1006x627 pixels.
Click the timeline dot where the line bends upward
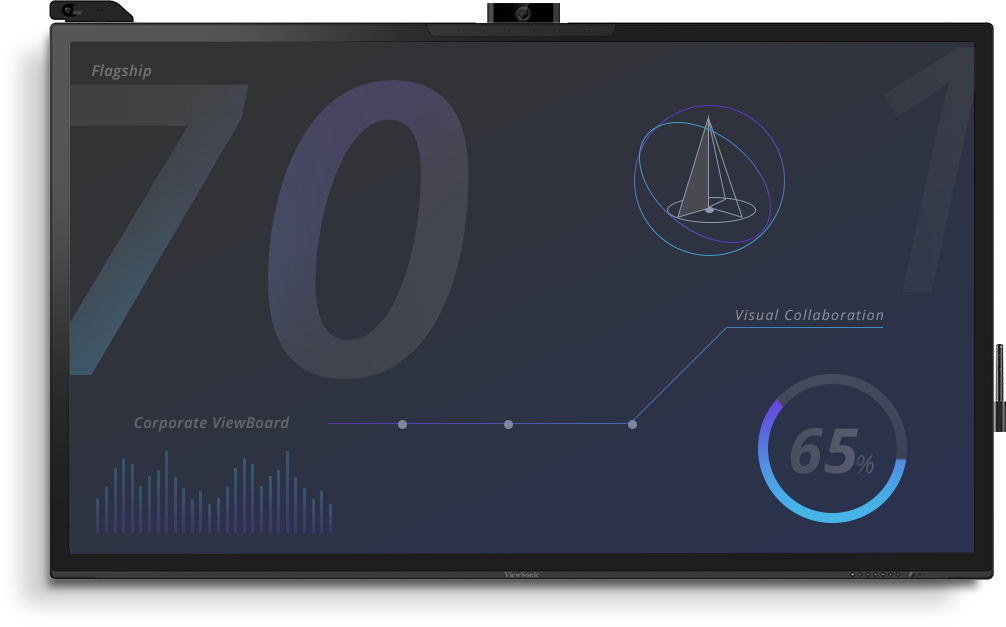632,425
